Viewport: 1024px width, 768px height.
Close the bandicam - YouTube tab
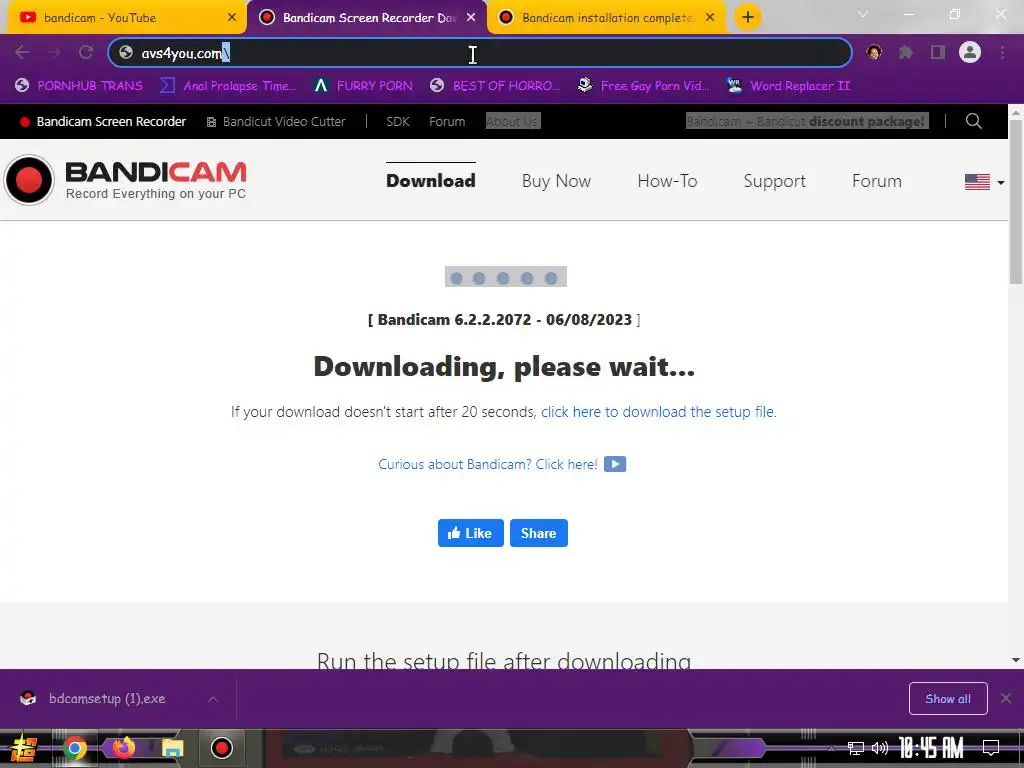tap(232, 18)
